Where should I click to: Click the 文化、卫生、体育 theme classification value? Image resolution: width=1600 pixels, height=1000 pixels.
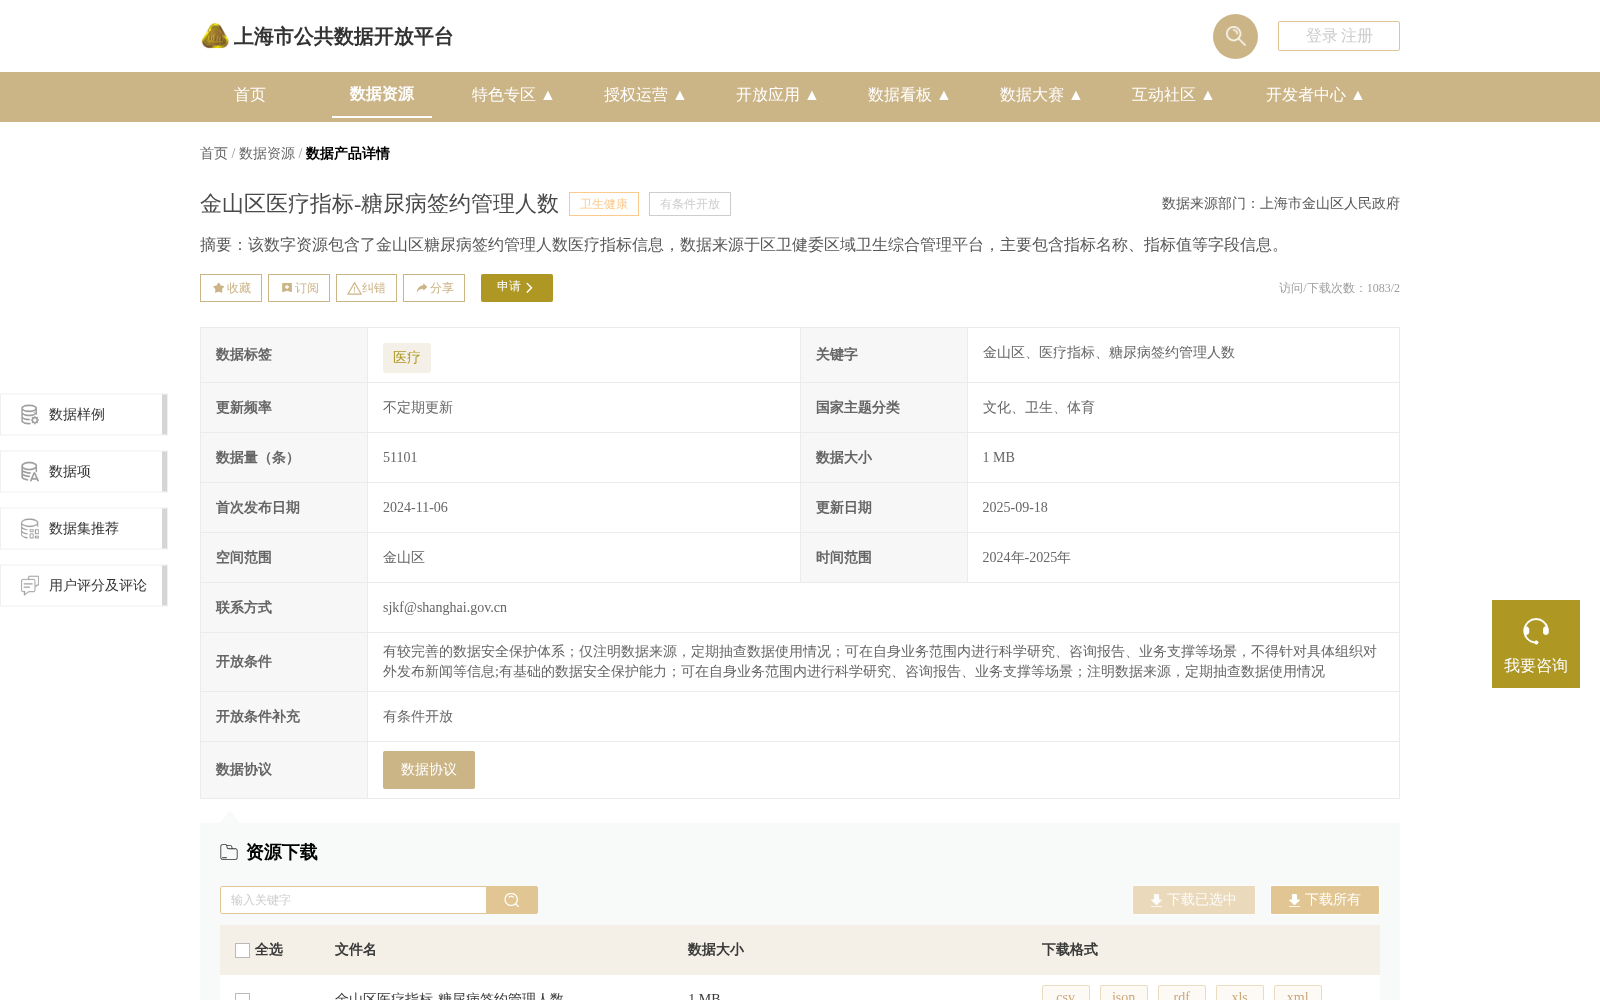tap(1039, 408)
